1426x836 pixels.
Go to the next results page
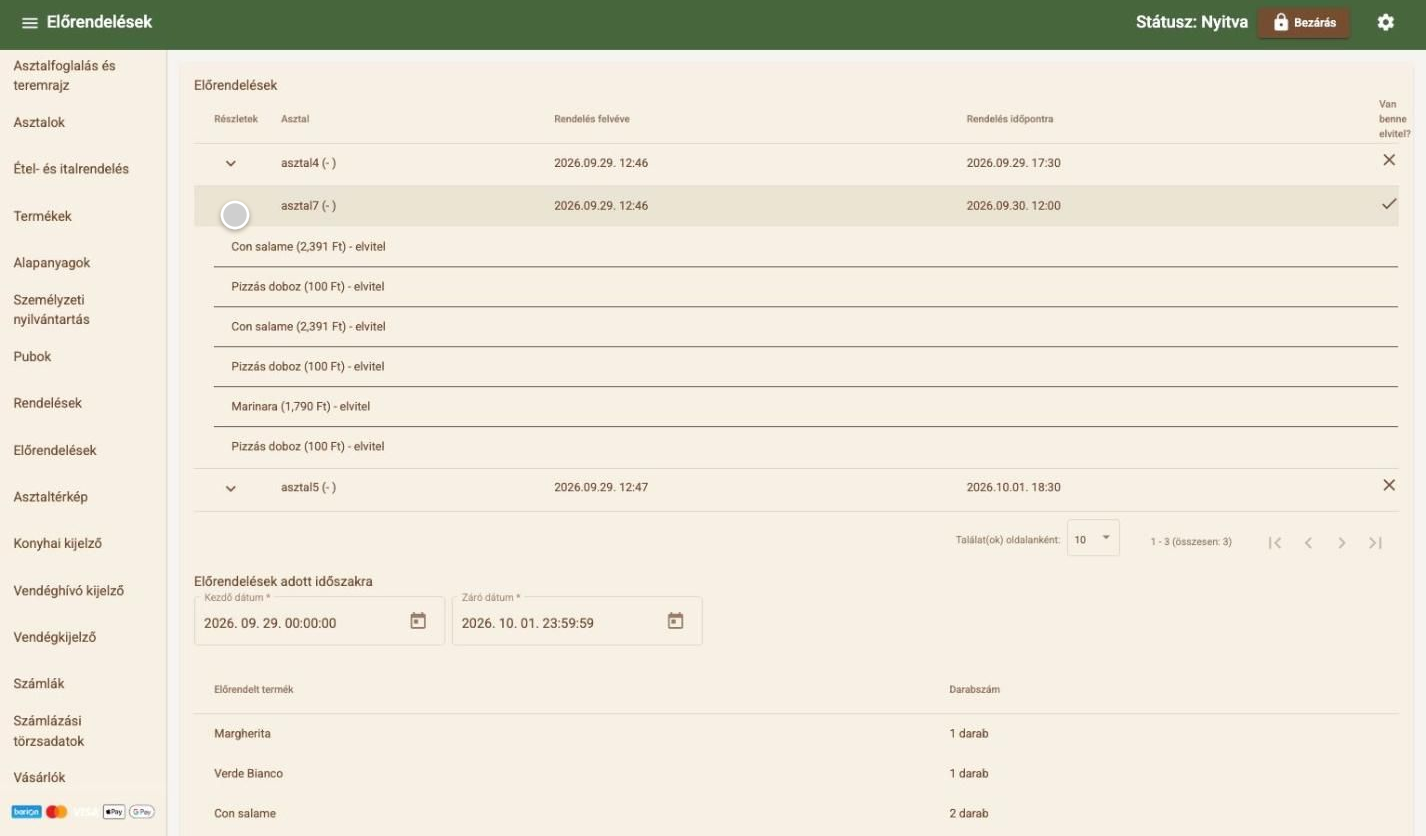1342,543
